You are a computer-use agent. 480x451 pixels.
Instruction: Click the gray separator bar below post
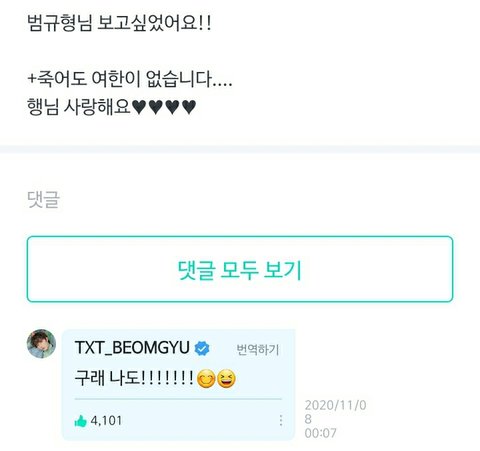click(x=240, y=149)
